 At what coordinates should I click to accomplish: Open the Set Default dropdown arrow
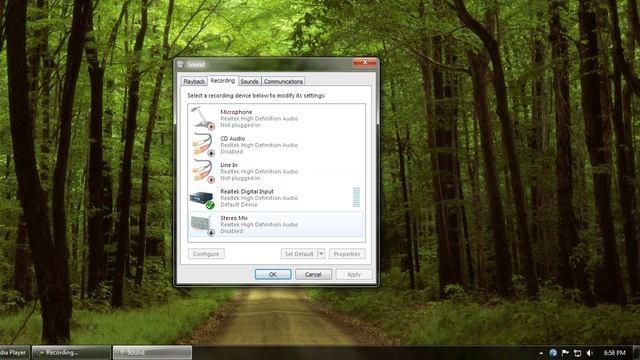321,254
